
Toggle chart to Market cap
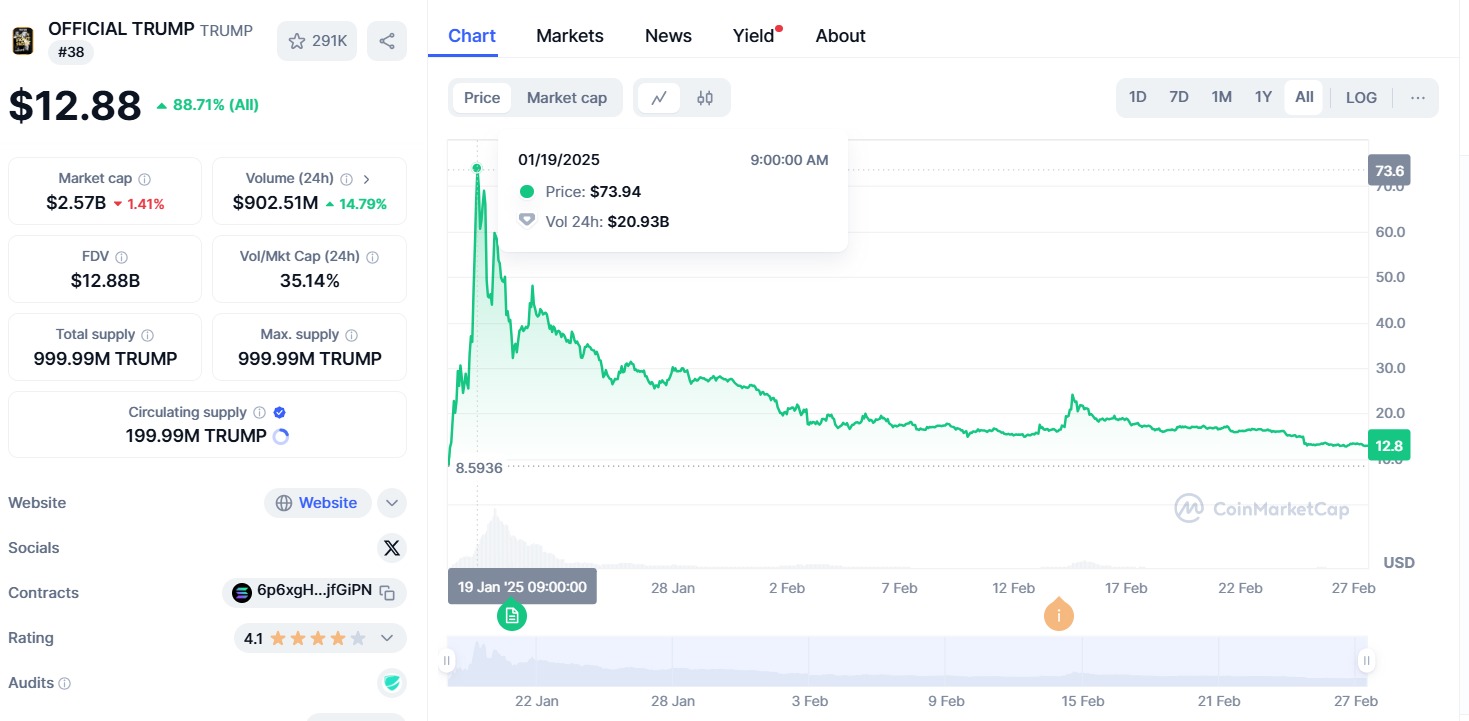pyautogui.click(x=567, y=98)
